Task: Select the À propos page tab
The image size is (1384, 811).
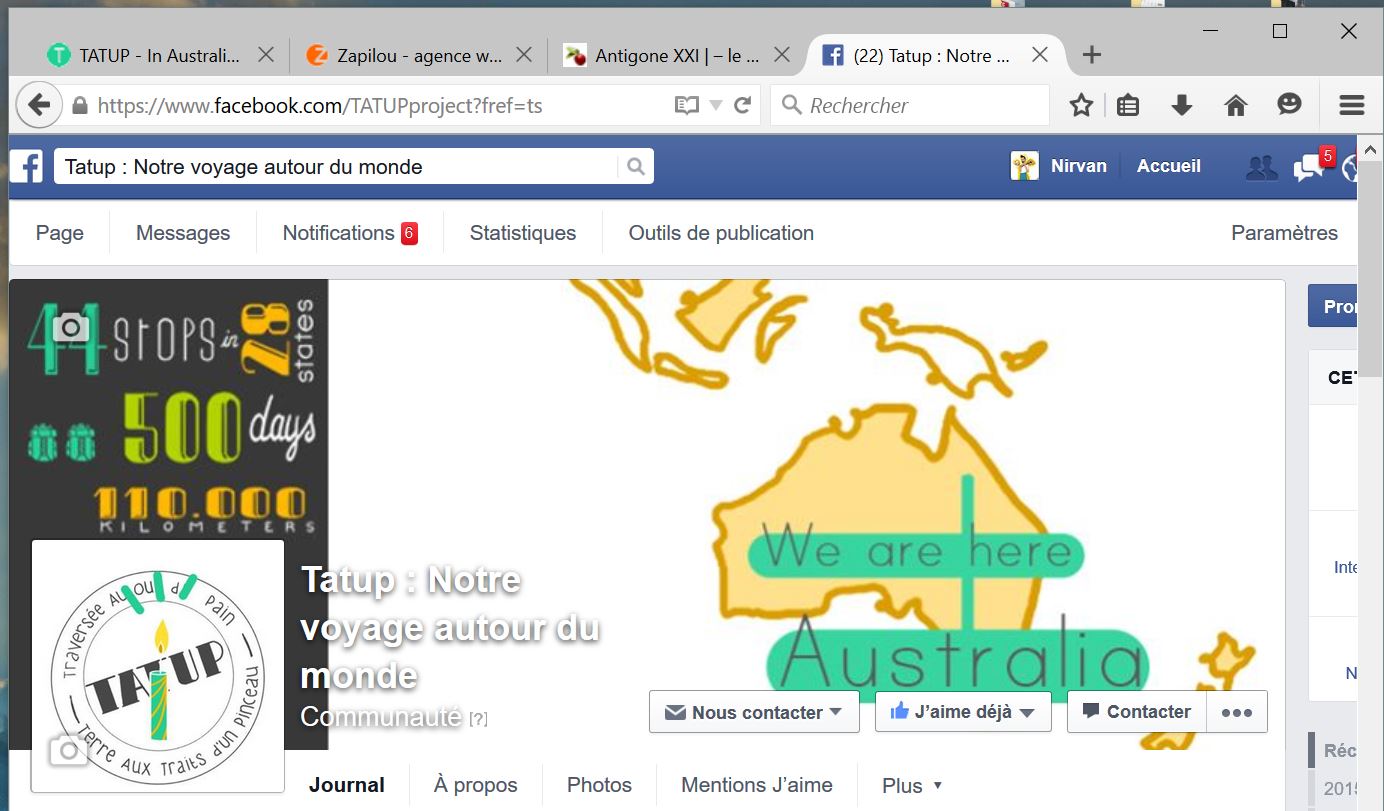Action: coord(476,785)
